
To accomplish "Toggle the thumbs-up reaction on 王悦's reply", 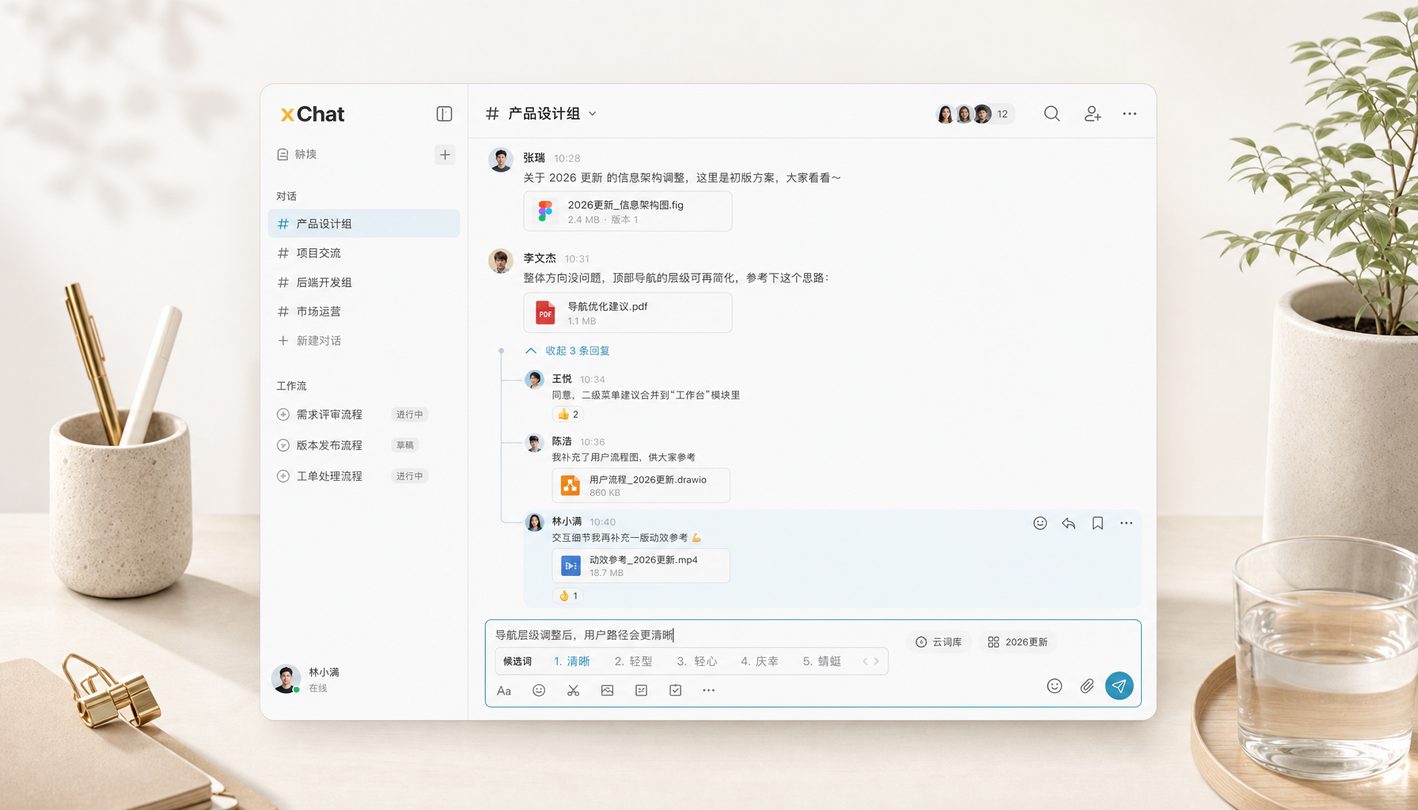I will (x=567, y=414).
